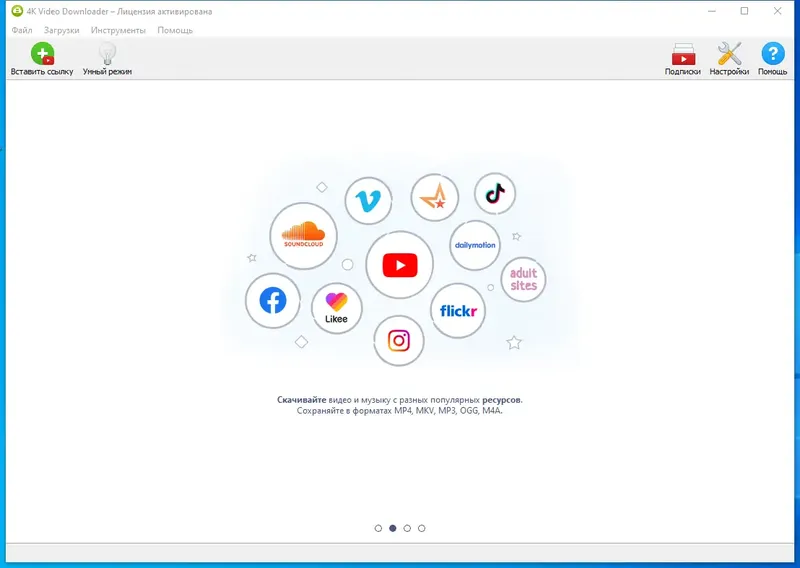Select the first slide indicator dot
This screenshot has width=800, height=568.
coord(378,528)
